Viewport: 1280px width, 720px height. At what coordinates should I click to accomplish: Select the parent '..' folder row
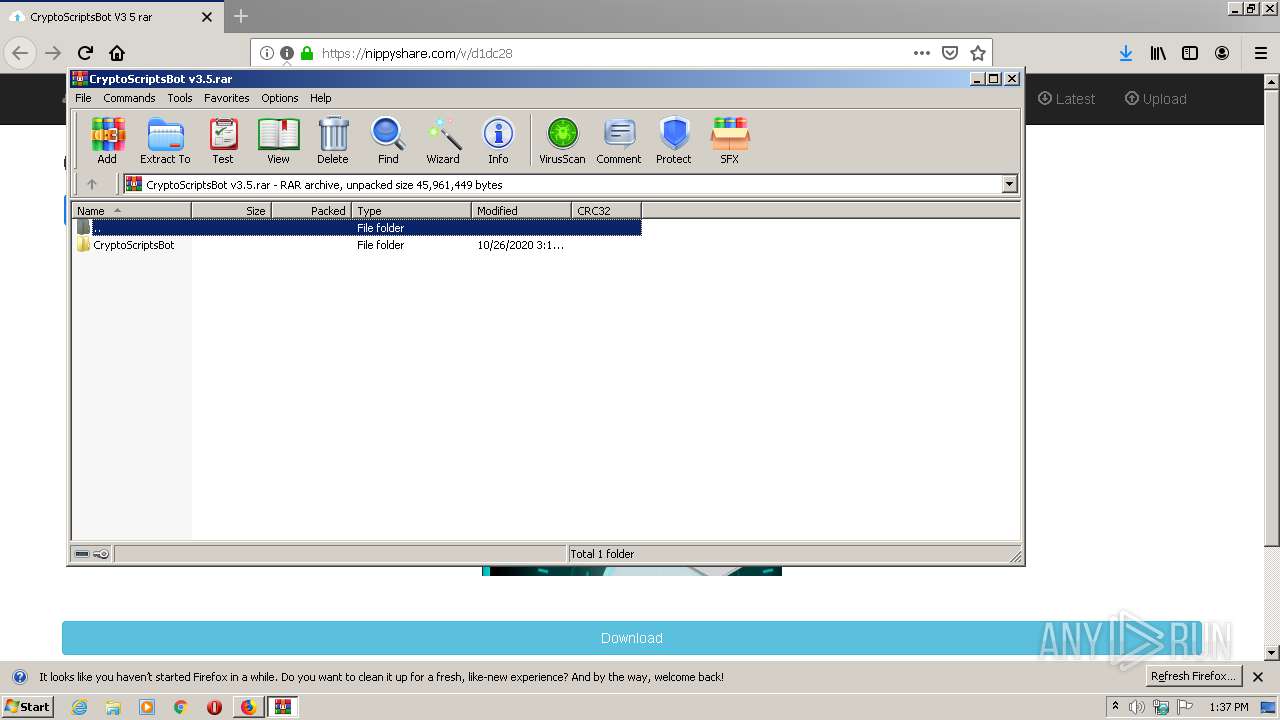pos(358,228)
